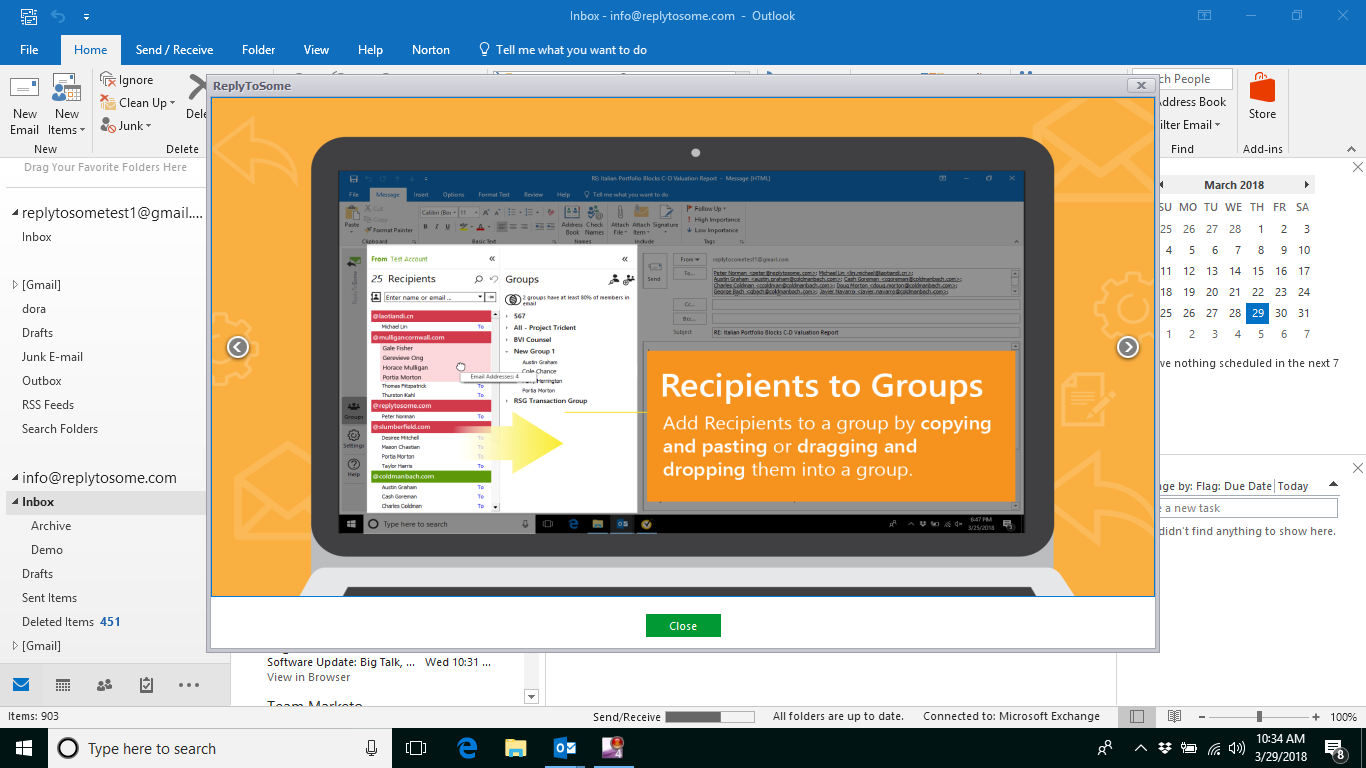Click zoom in plus button
1366x768 pixels.
pos(1316,717)
